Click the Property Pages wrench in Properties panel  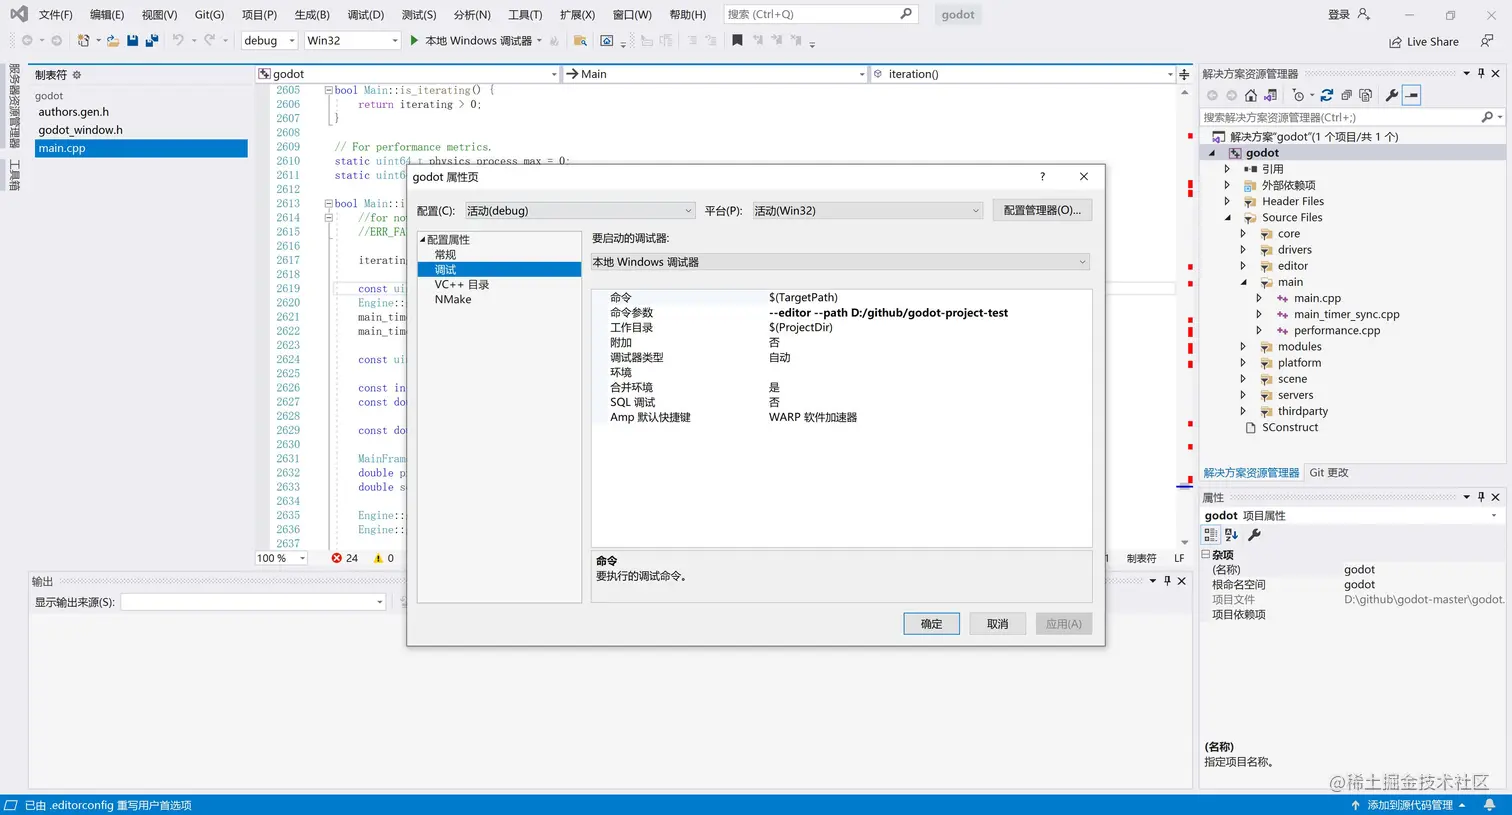pyautogui.click(x=1254, y=535)
